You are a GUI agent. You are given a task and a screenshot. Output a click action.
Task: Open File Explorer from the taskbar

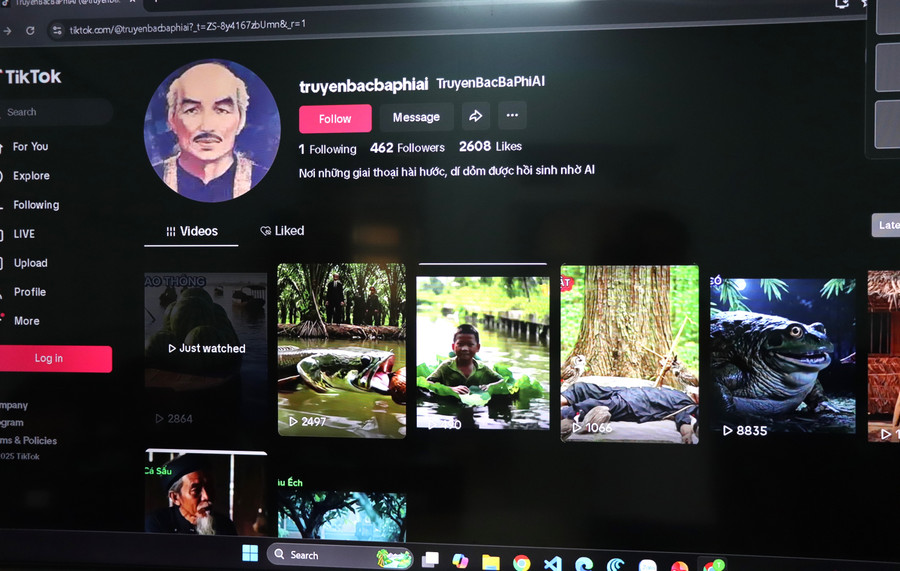tap(490, 562)
